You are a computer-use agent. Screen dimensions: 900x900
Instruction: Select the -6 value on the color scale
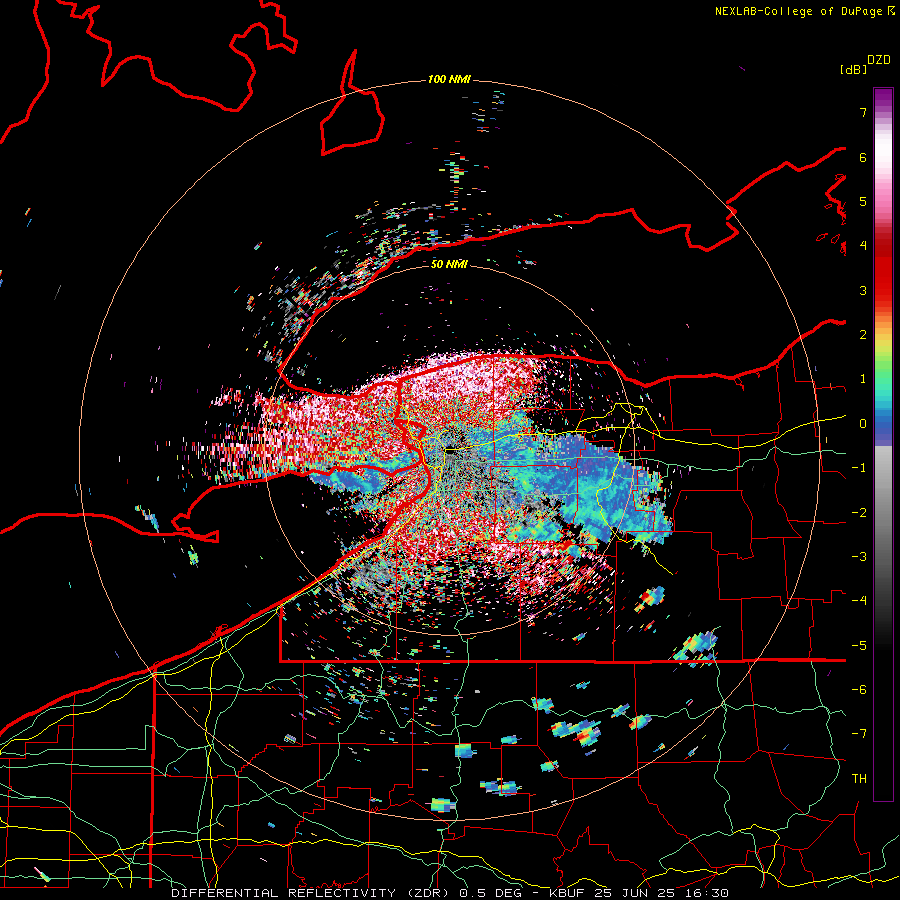point(859,690)
